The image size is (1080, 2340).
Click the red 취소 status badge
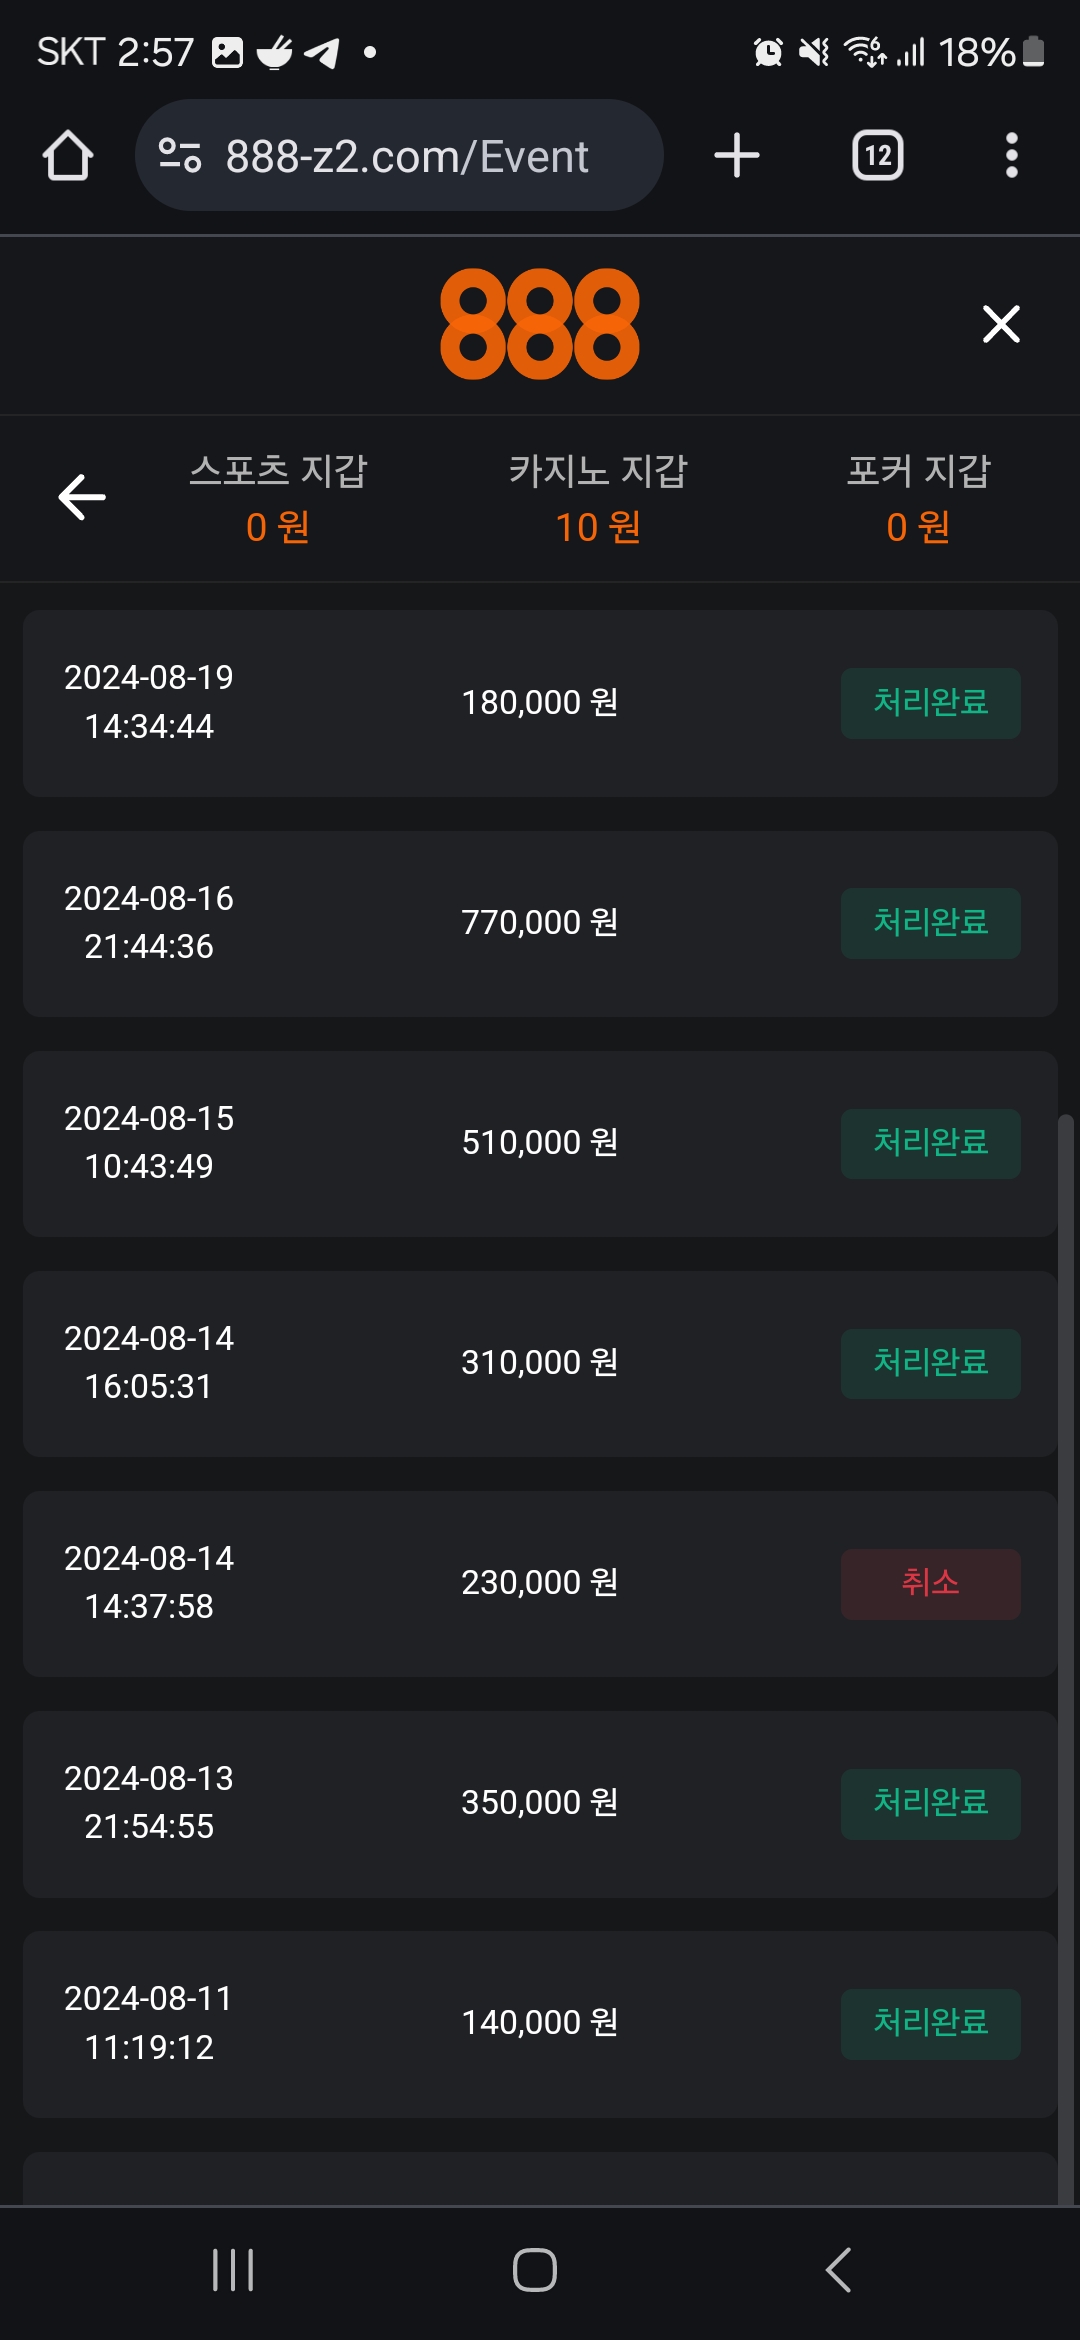coord(930,1584)
